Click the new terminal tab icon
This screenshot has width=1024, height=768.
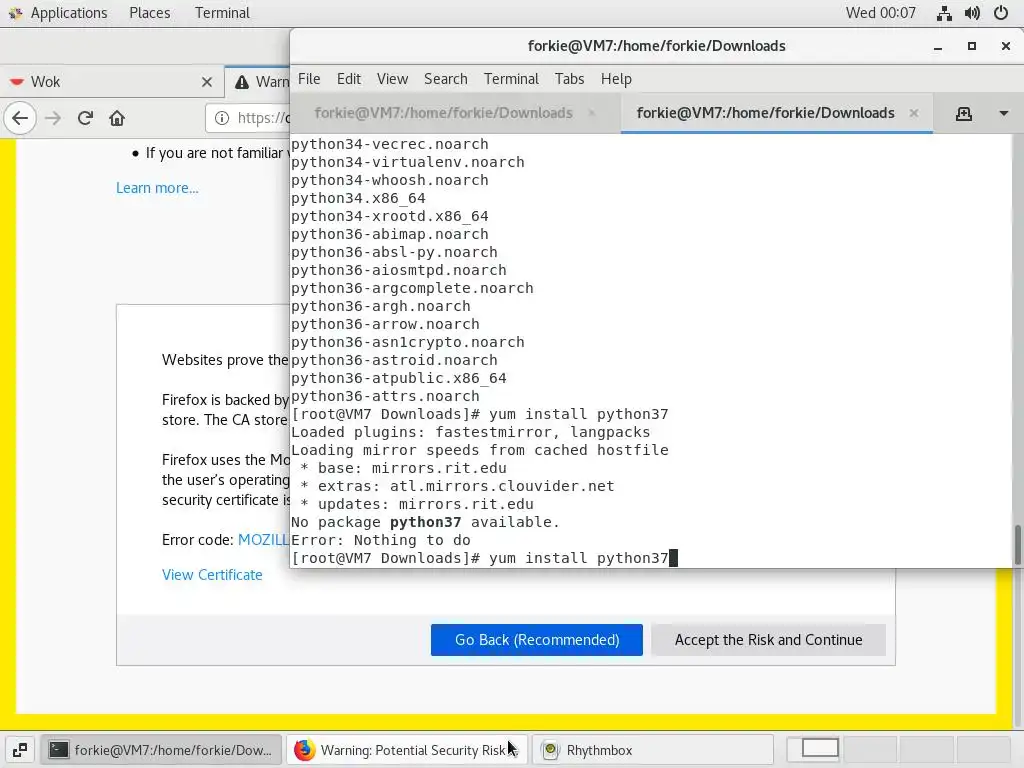tap(964, 114)
